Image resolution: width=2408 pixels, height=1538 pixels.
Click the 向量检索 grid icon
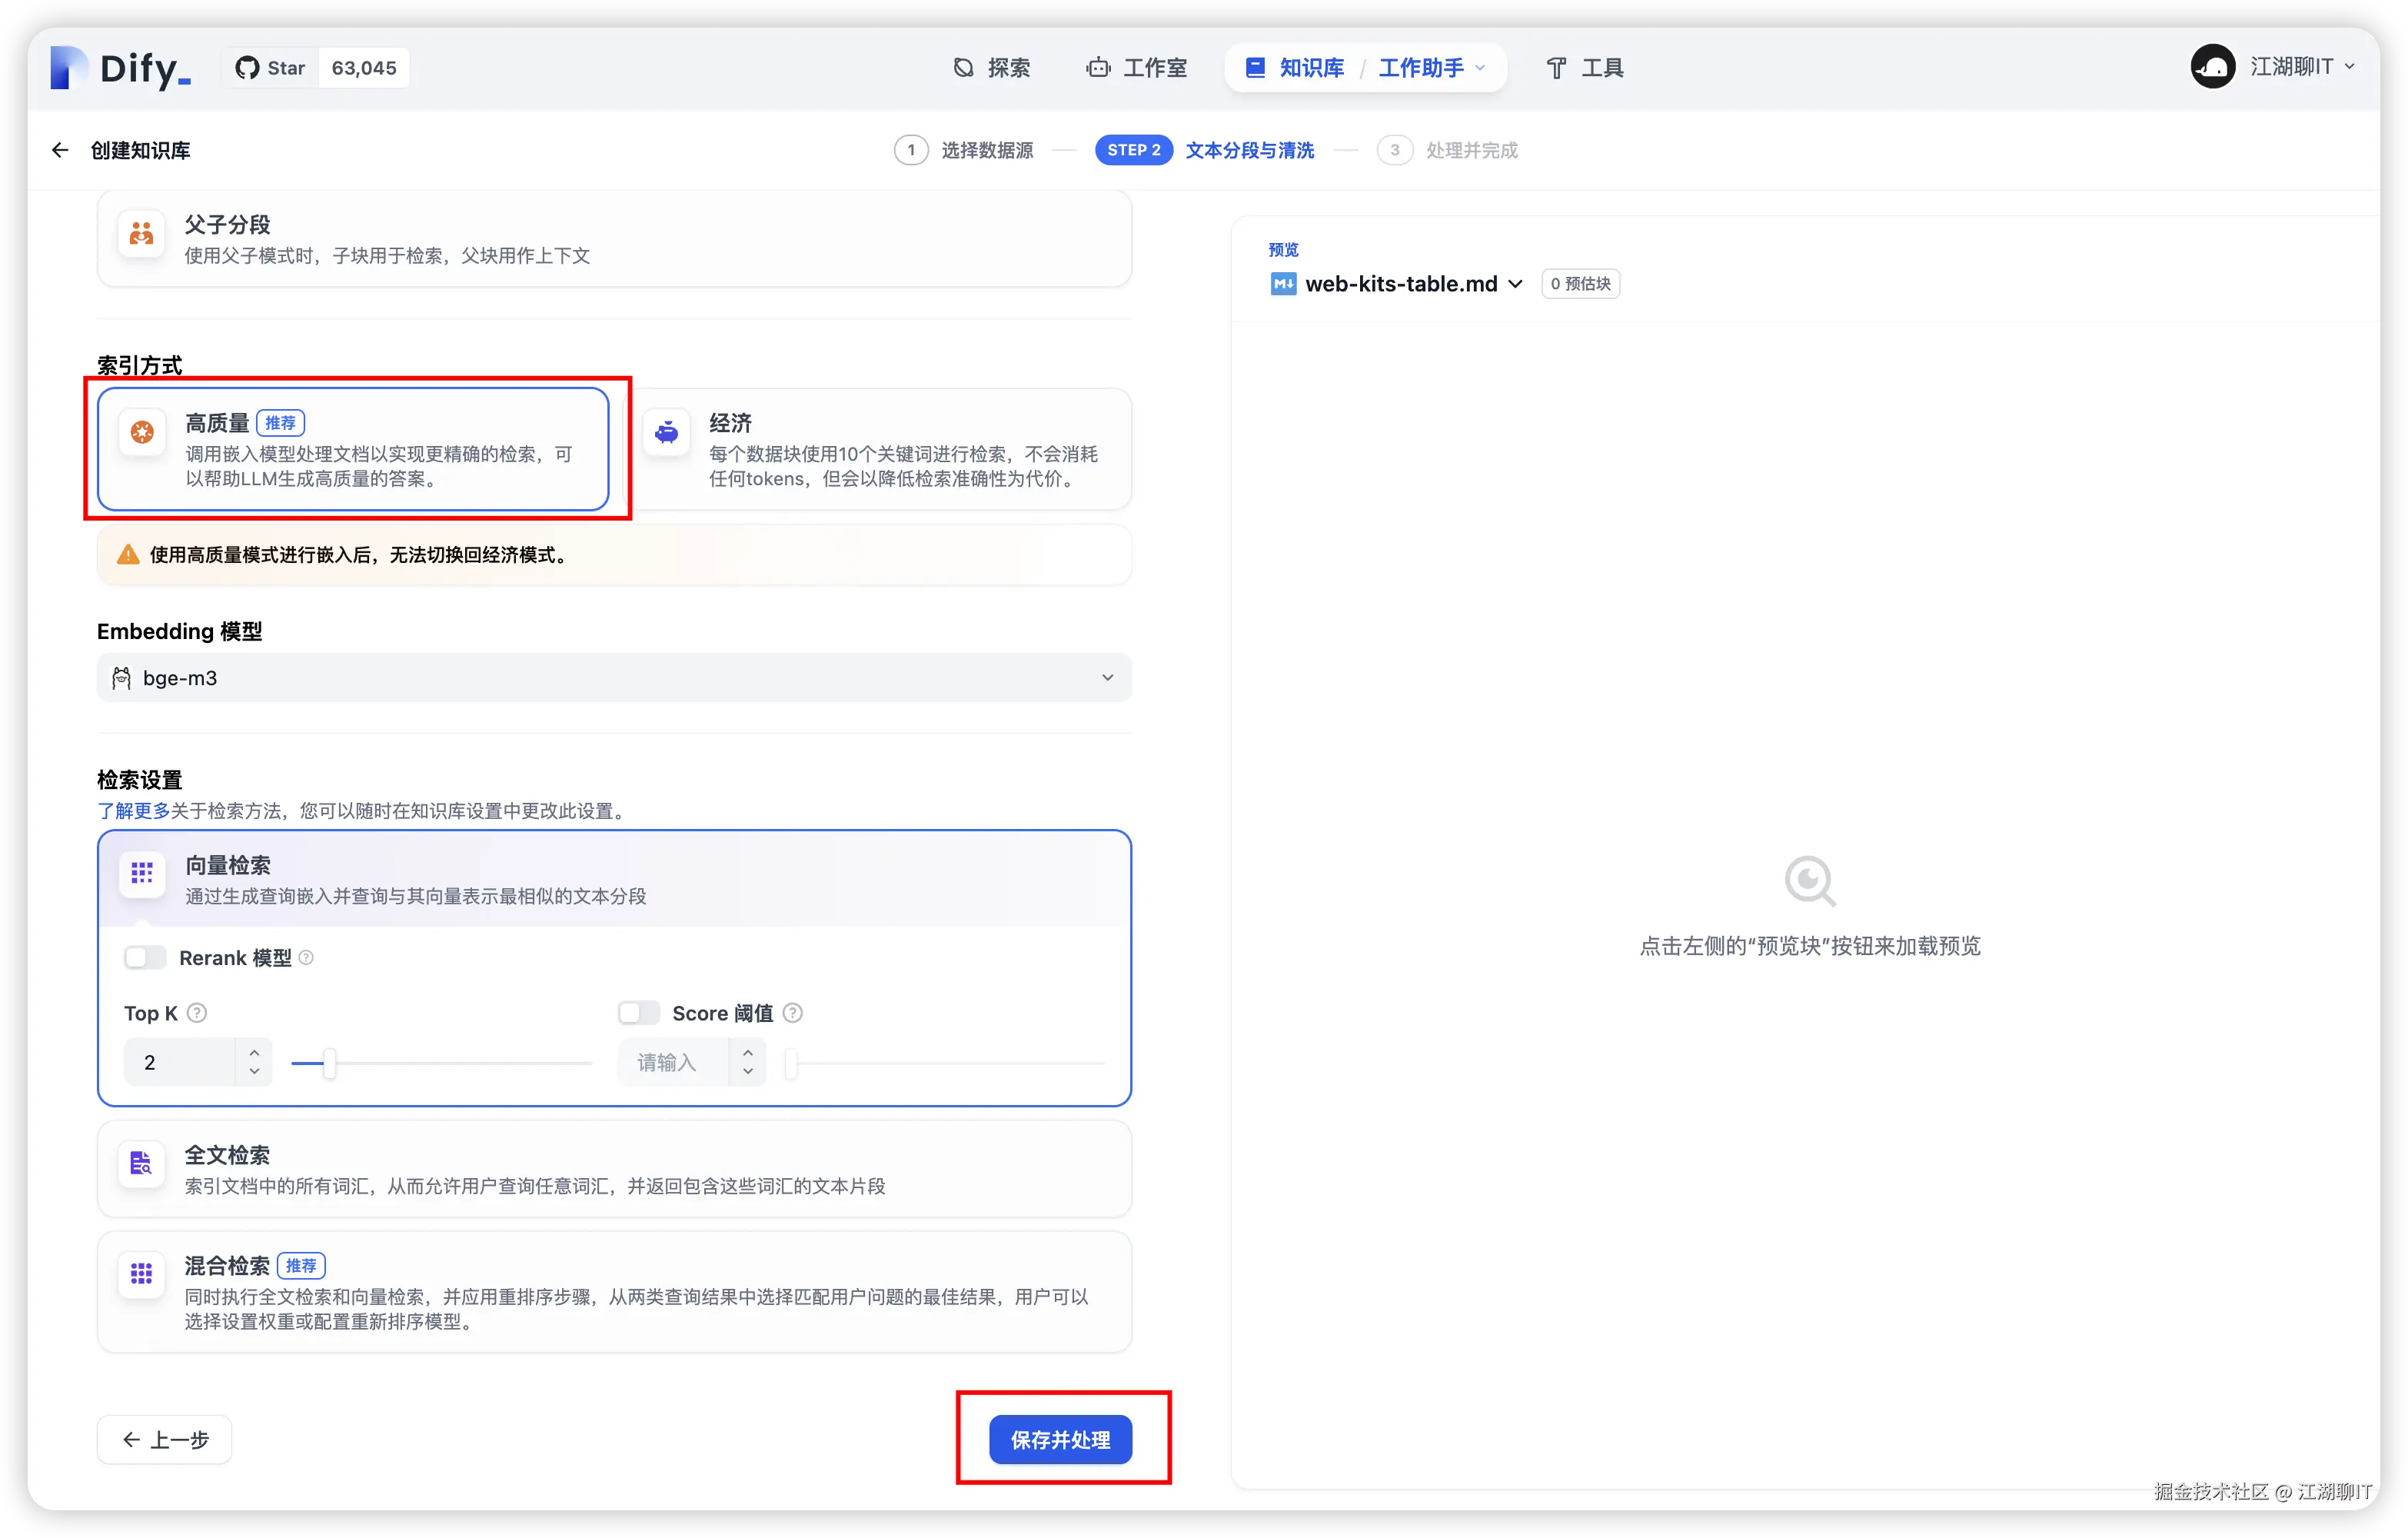(142, 873)
